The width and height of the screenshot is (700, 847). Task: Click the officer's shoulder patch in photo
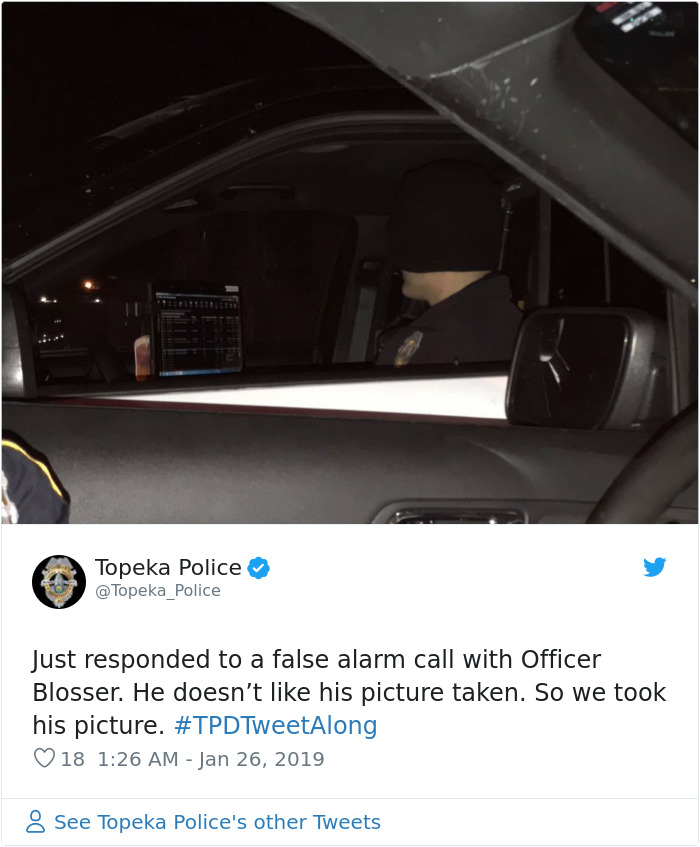(x=408, y=348)
